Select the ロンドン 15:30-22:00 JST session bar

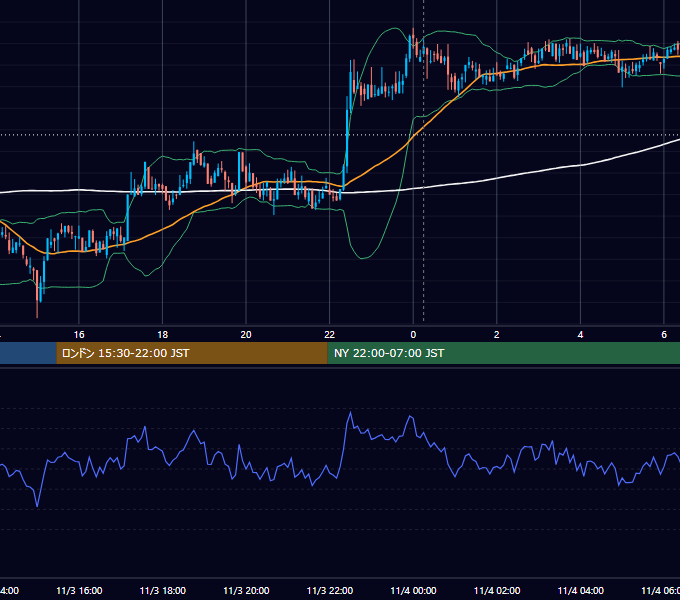click(192, 353)
